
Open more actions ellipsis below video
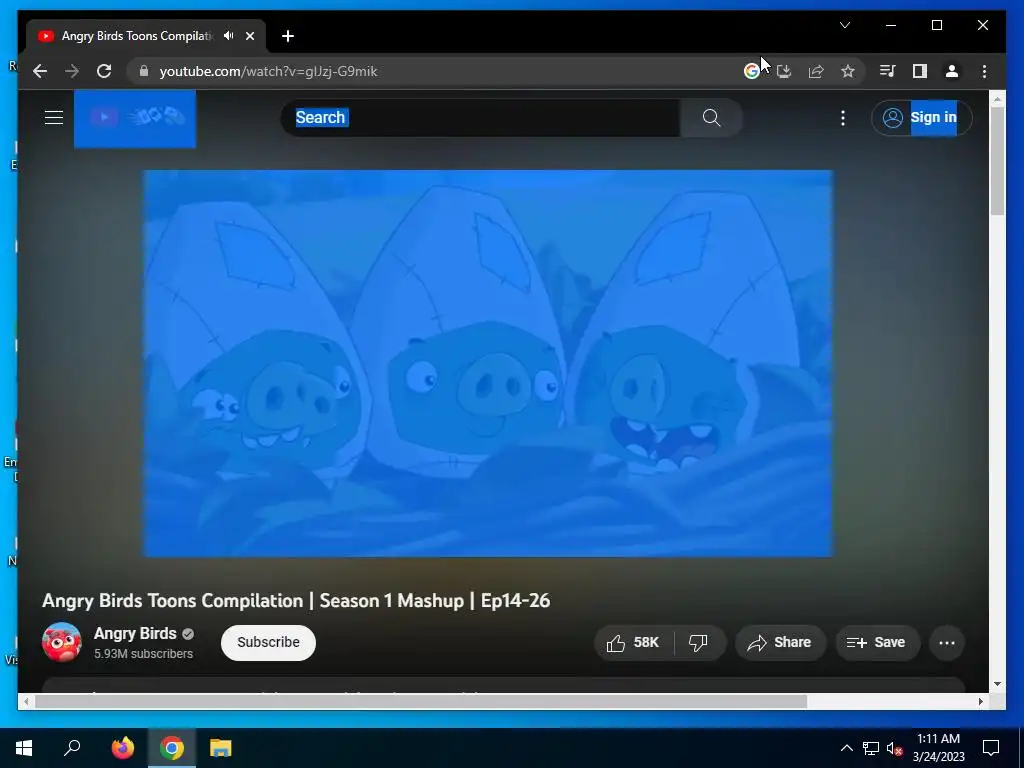click(946, 643)
